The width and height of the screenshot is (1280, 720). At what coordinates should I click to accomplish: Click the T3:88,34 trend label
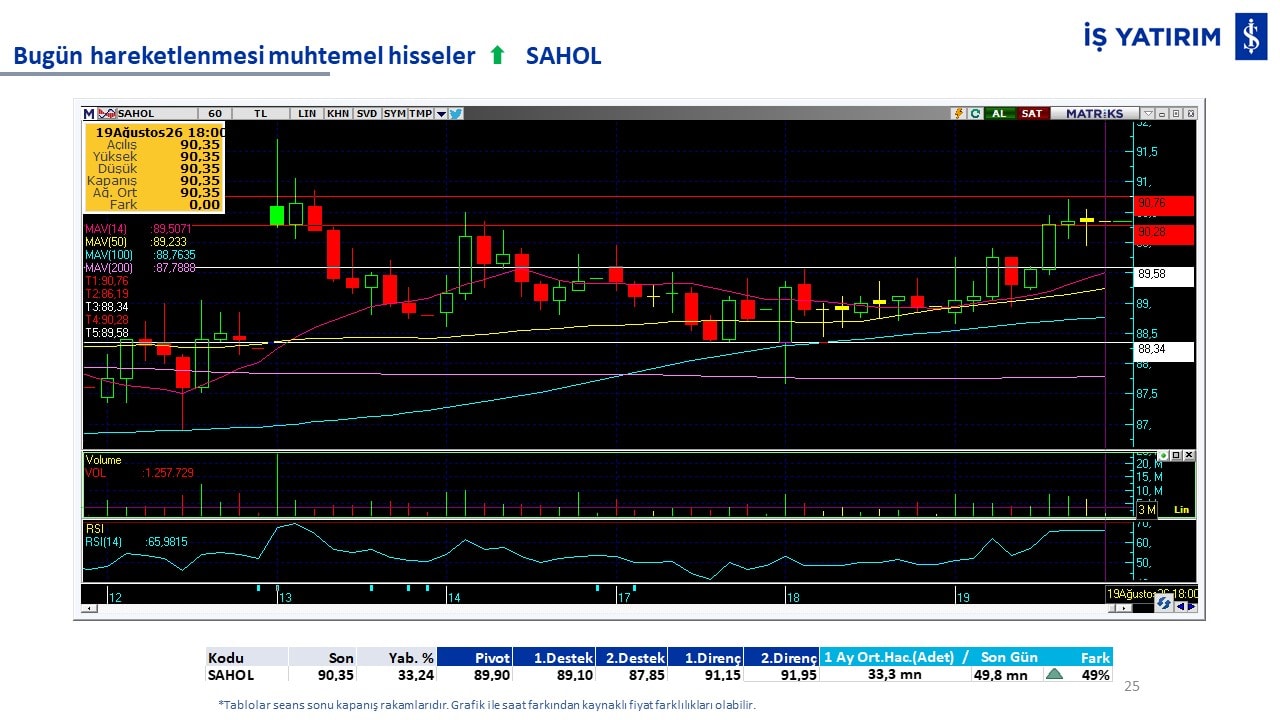tap(106, 306)
